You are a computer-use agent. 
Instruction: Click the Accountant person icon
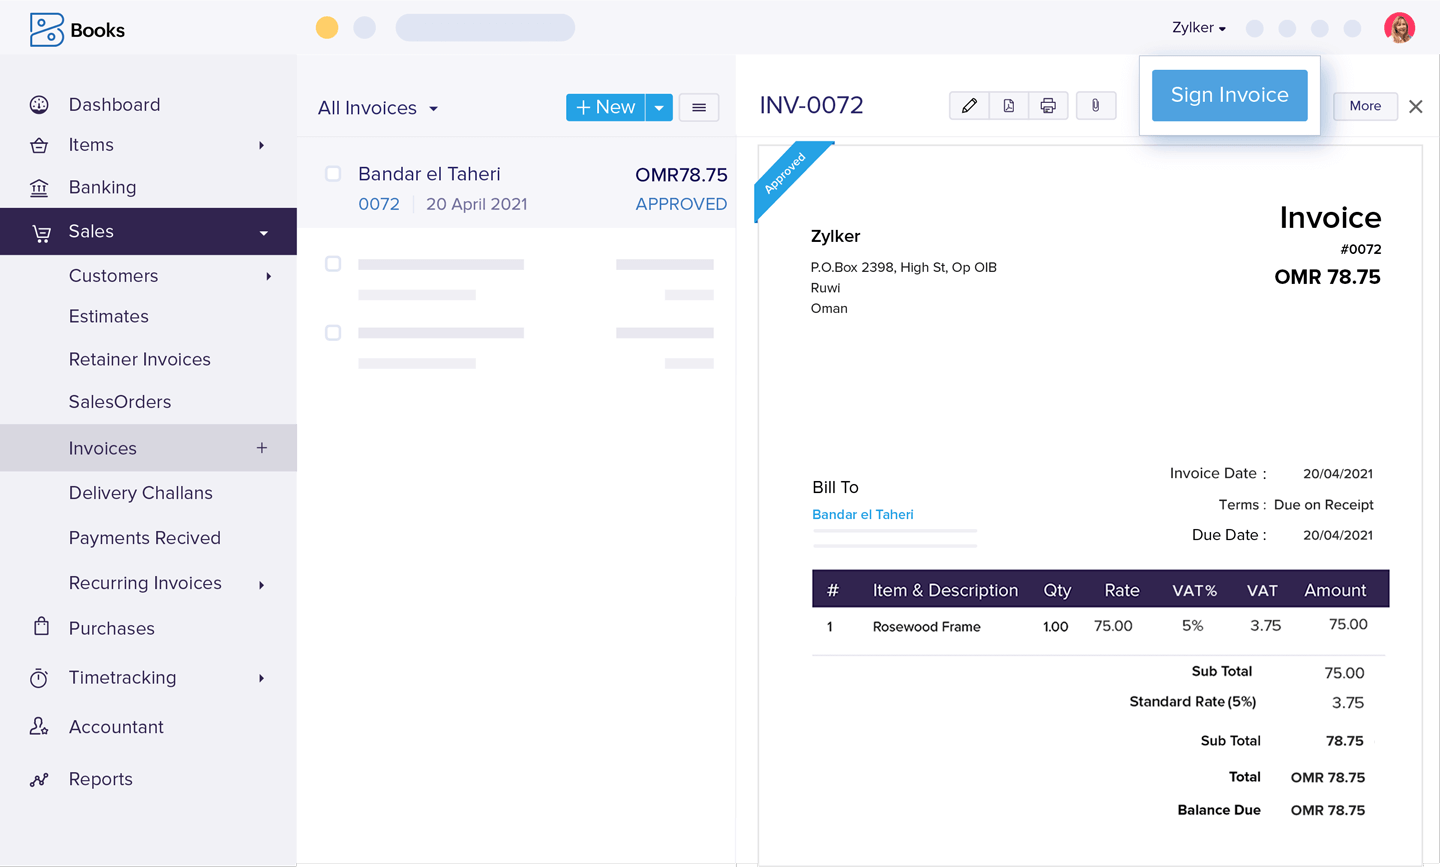39,727
